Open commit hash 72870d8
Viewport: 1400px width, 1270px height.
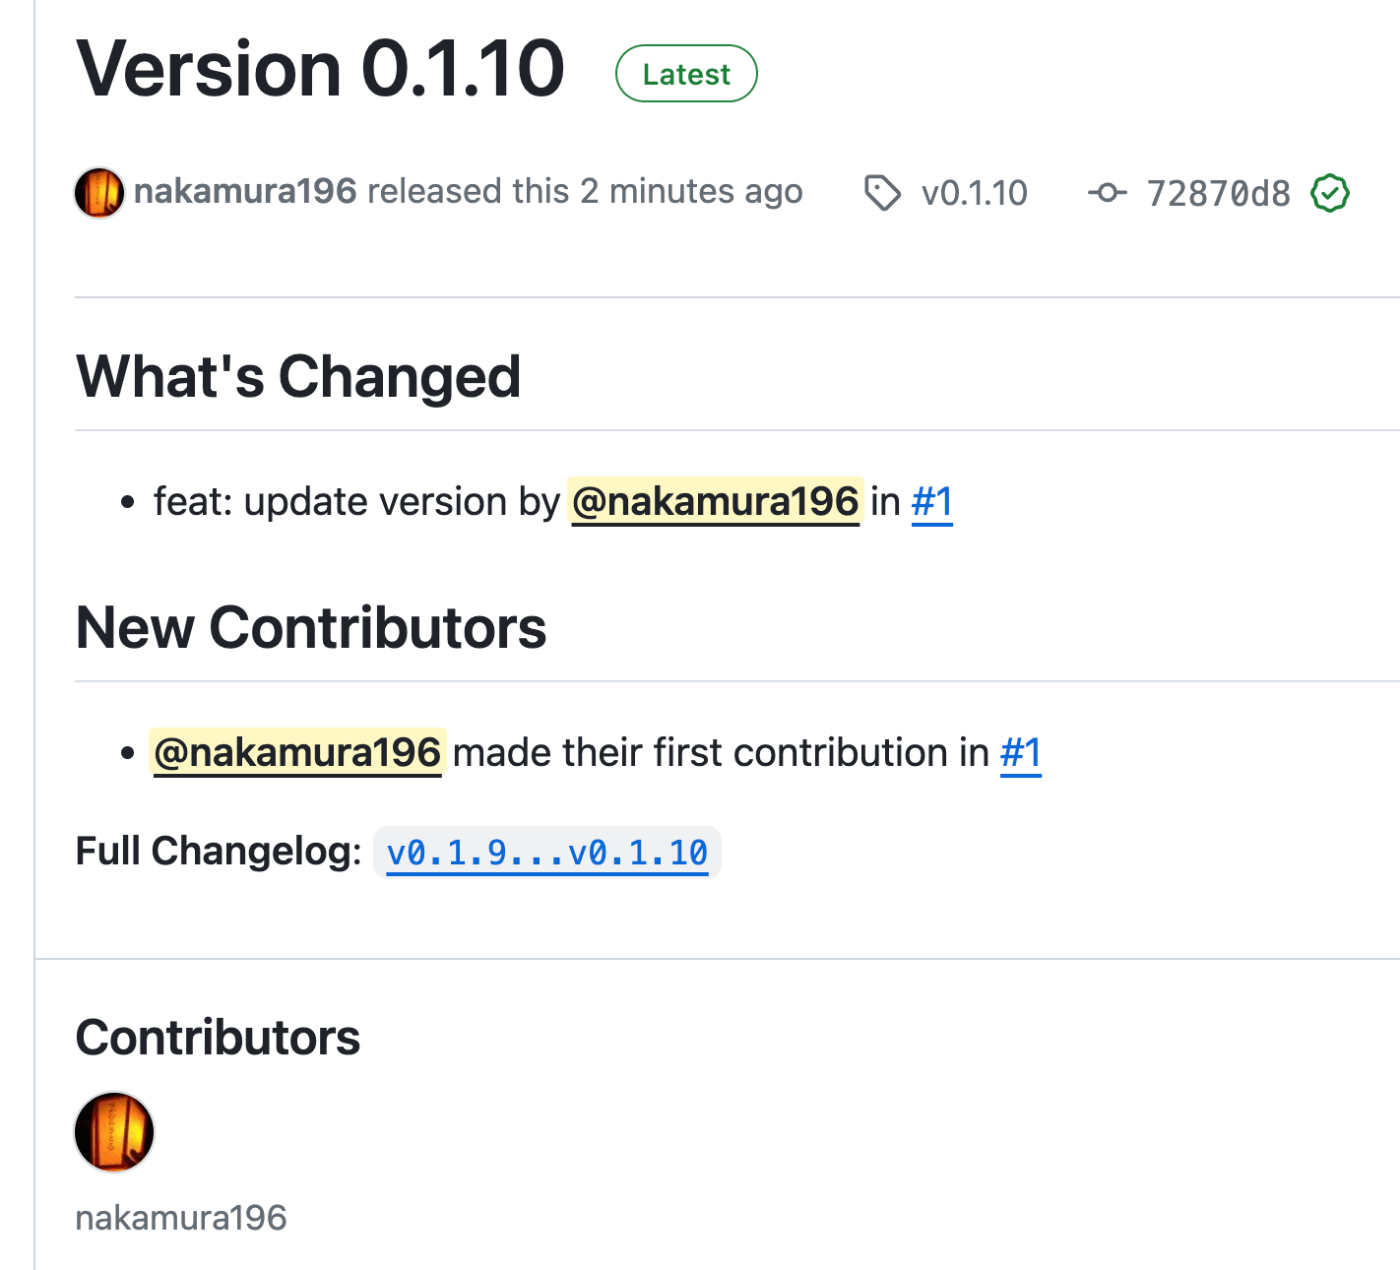[1218, 193]
